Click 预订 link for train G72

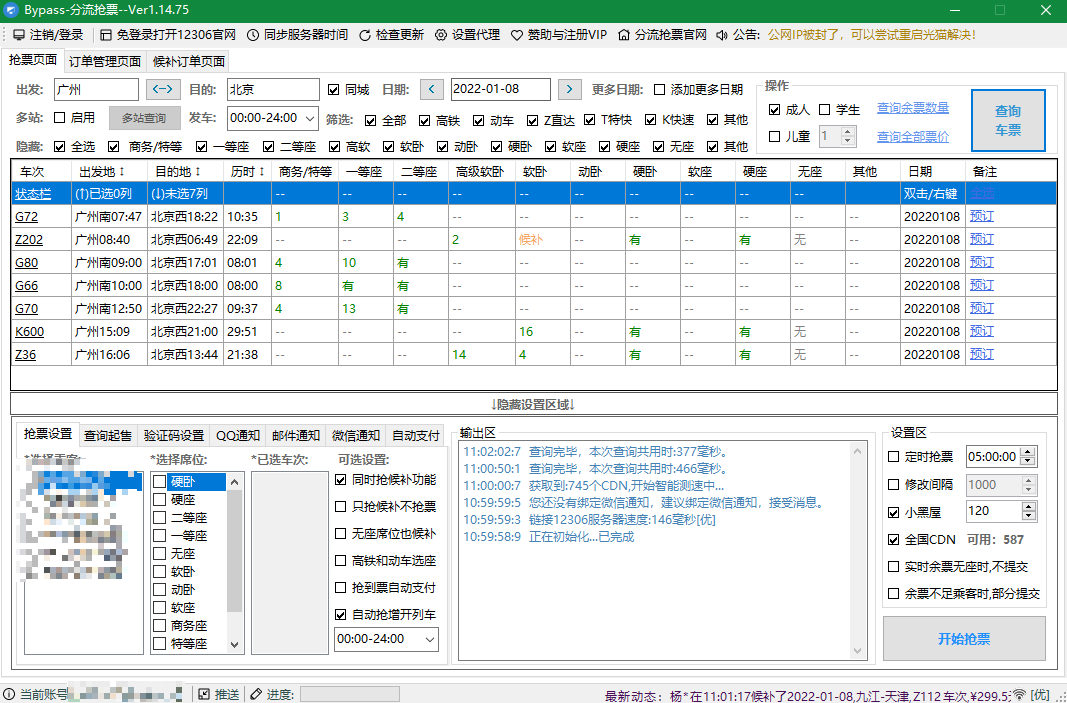tap(981, 216)
